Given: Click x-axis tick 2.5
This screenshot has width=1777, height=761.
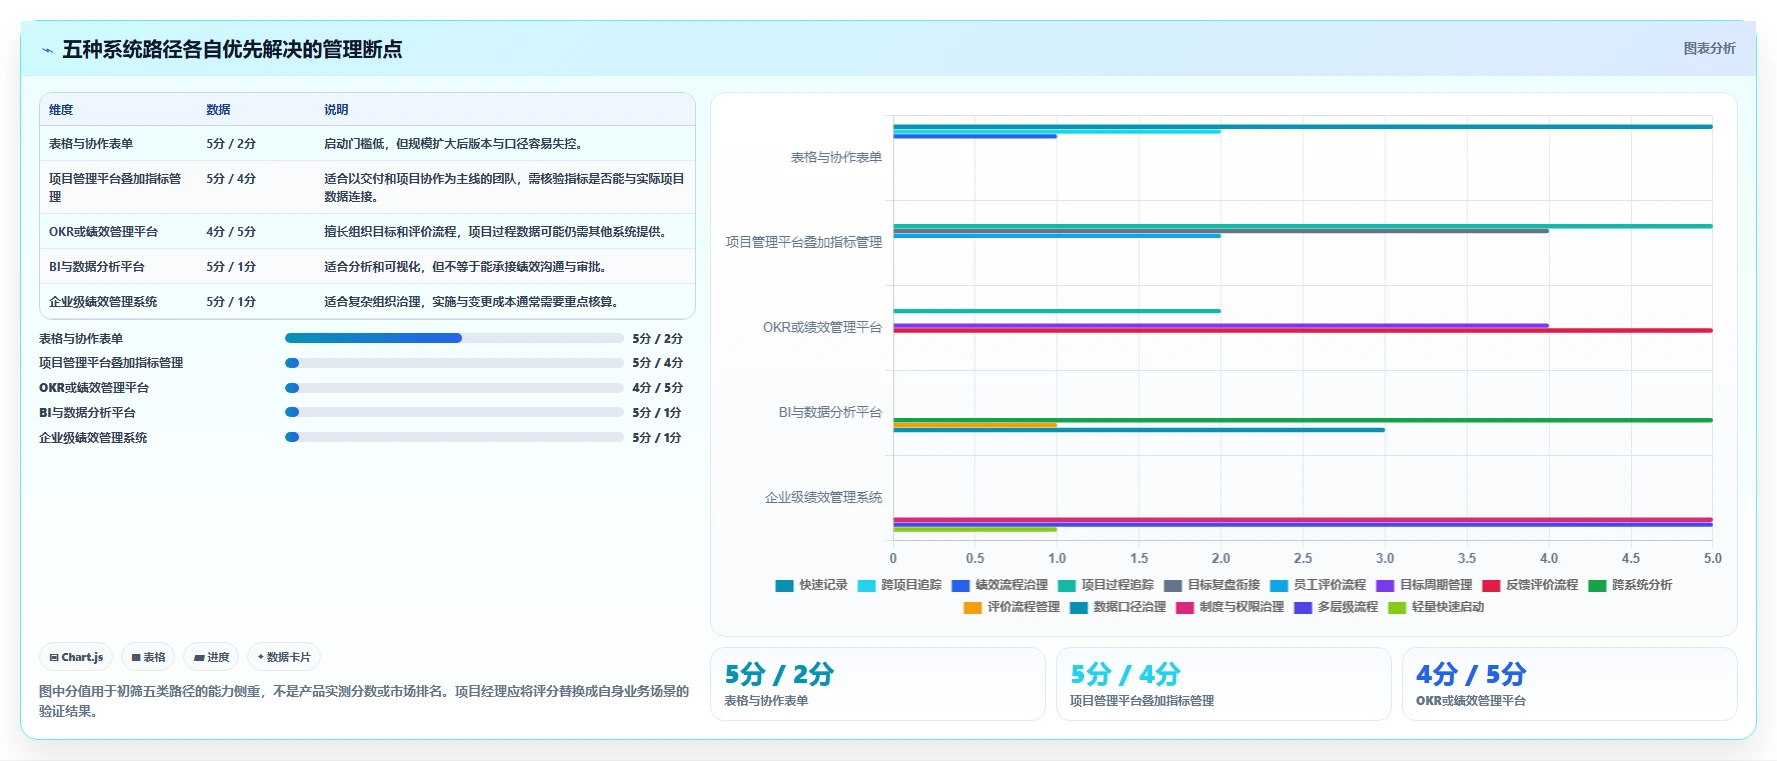Looking at the screenshot, I should click(1303, 559).
